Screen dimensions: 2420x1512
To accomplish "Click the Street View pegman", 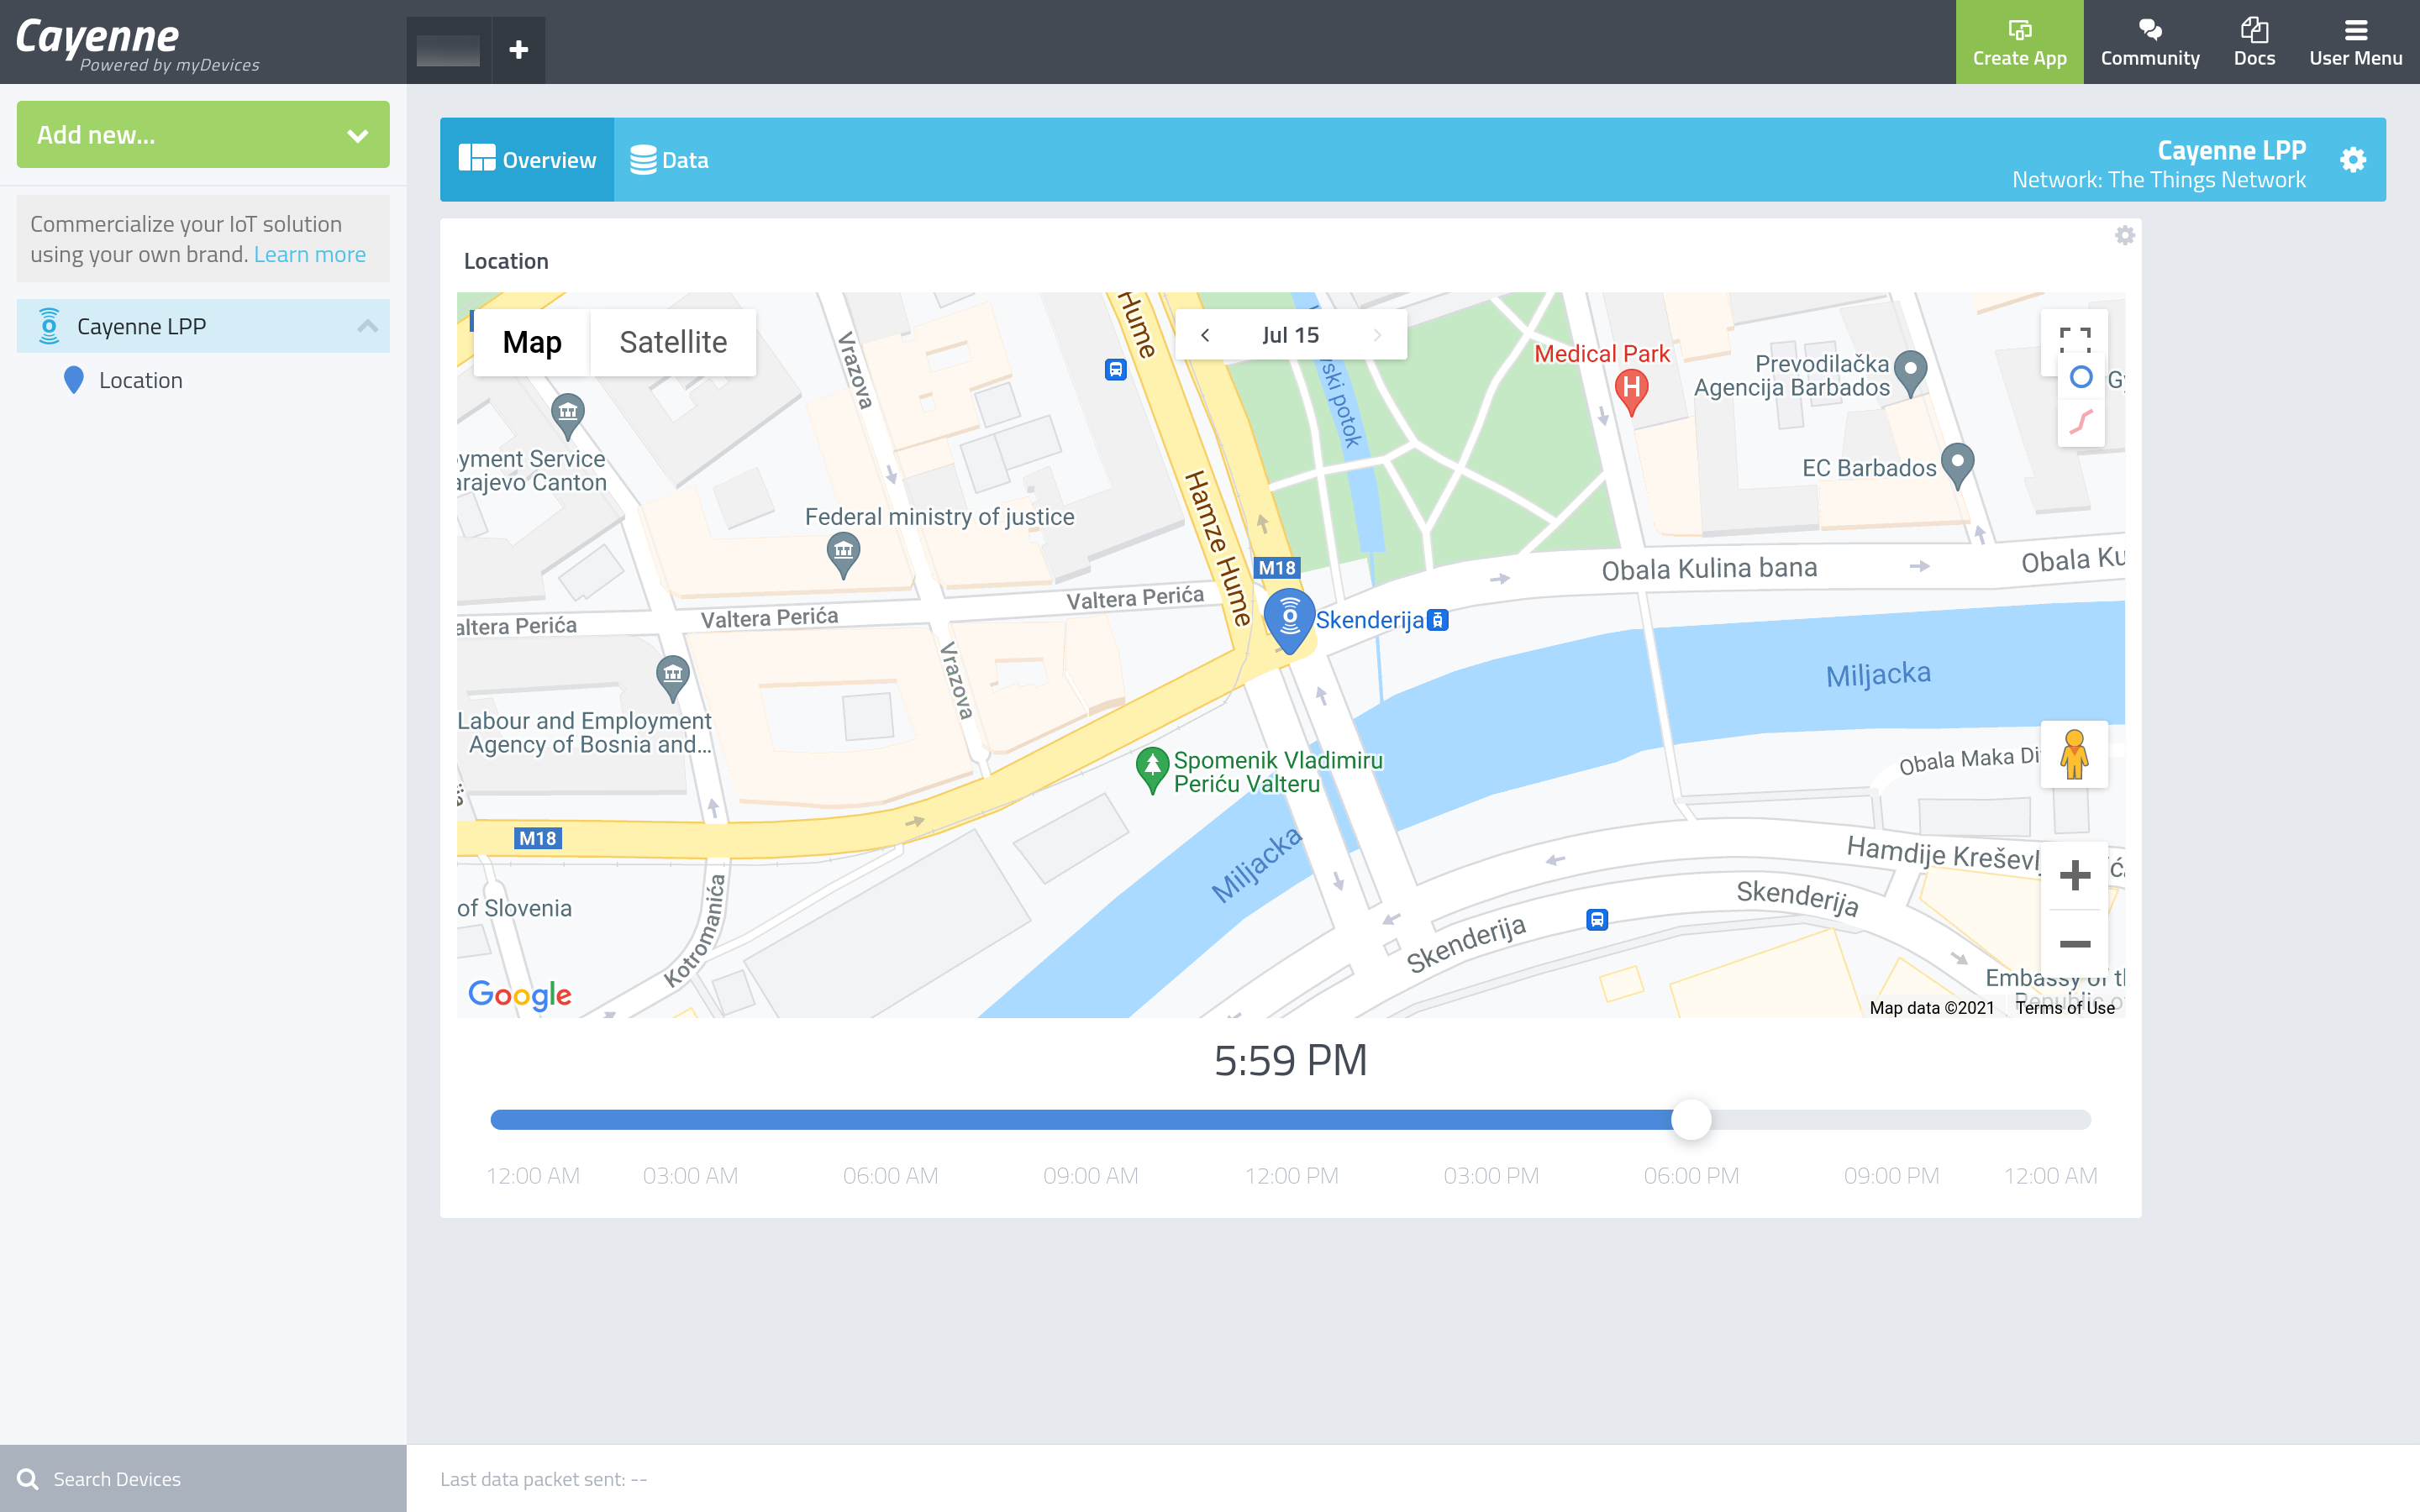I will (x=2074, y=755).
